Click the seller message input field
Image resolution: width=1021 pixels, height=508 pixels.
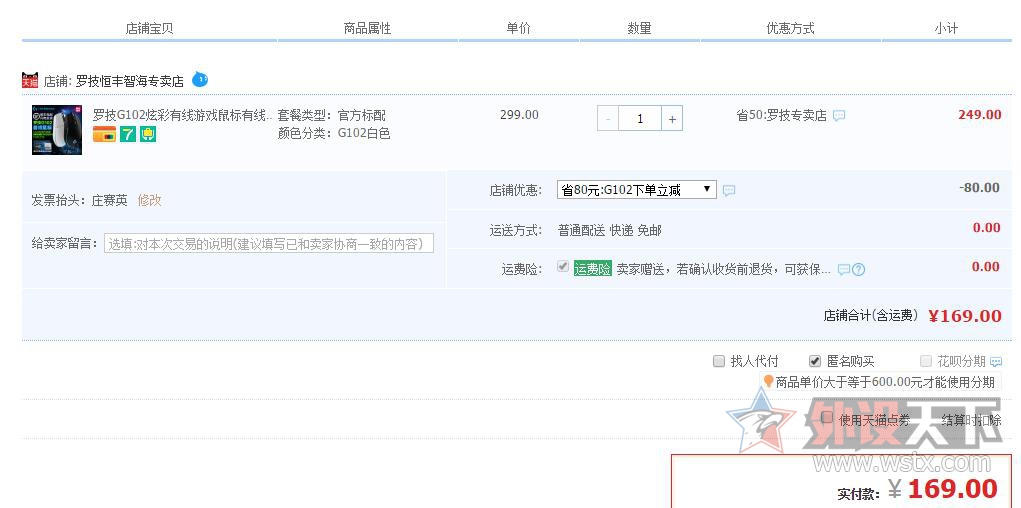pos(268,243)
